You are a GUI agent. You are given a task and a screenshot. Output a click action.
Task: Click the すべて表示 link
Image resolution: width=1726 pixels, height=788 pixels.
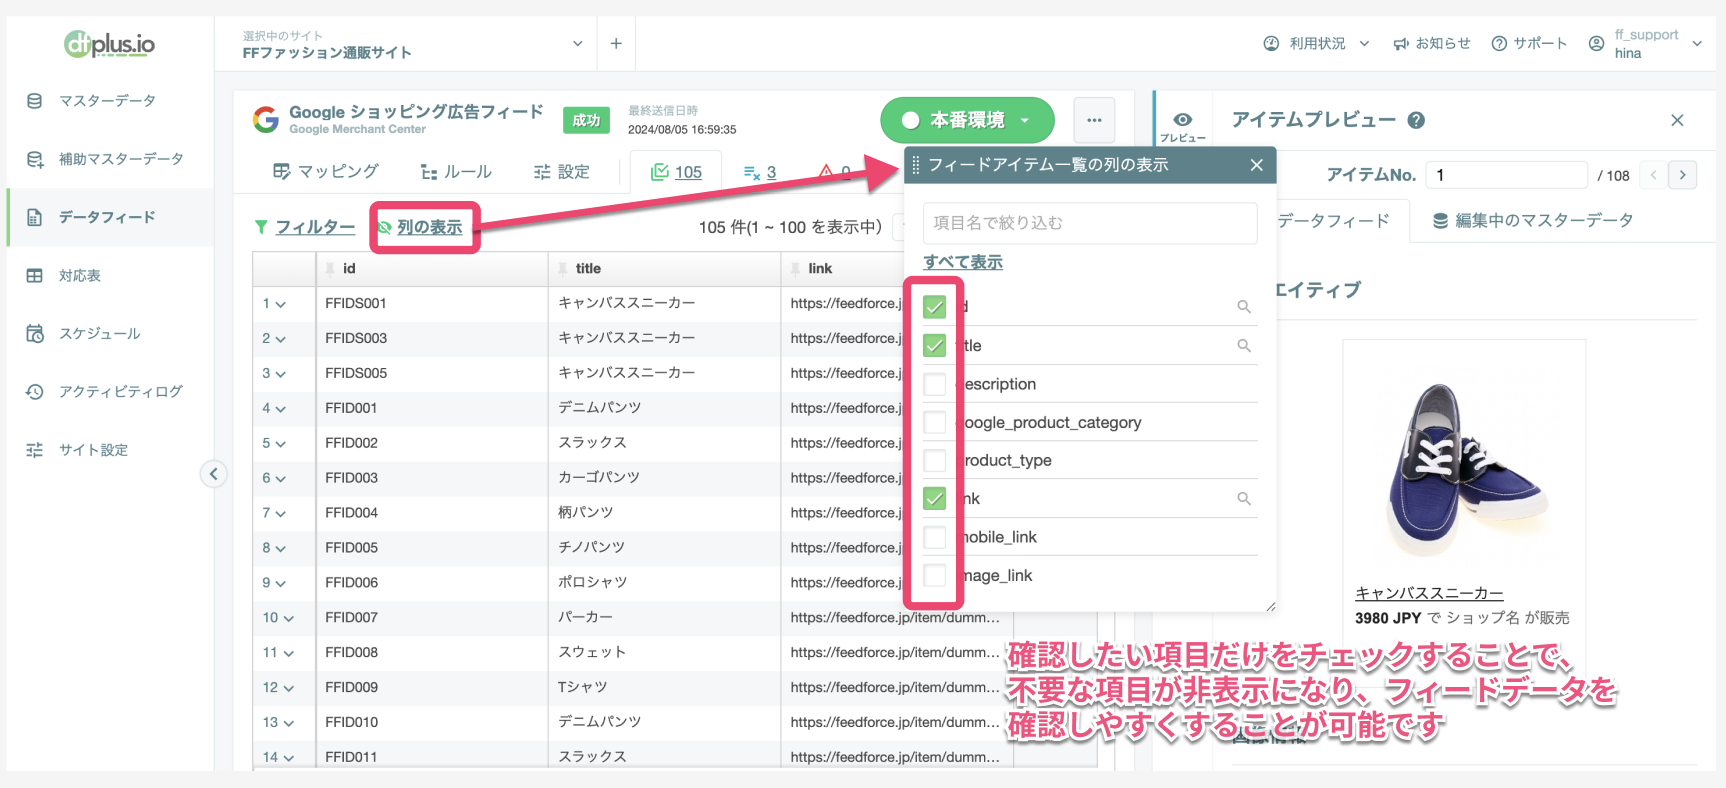963,262
